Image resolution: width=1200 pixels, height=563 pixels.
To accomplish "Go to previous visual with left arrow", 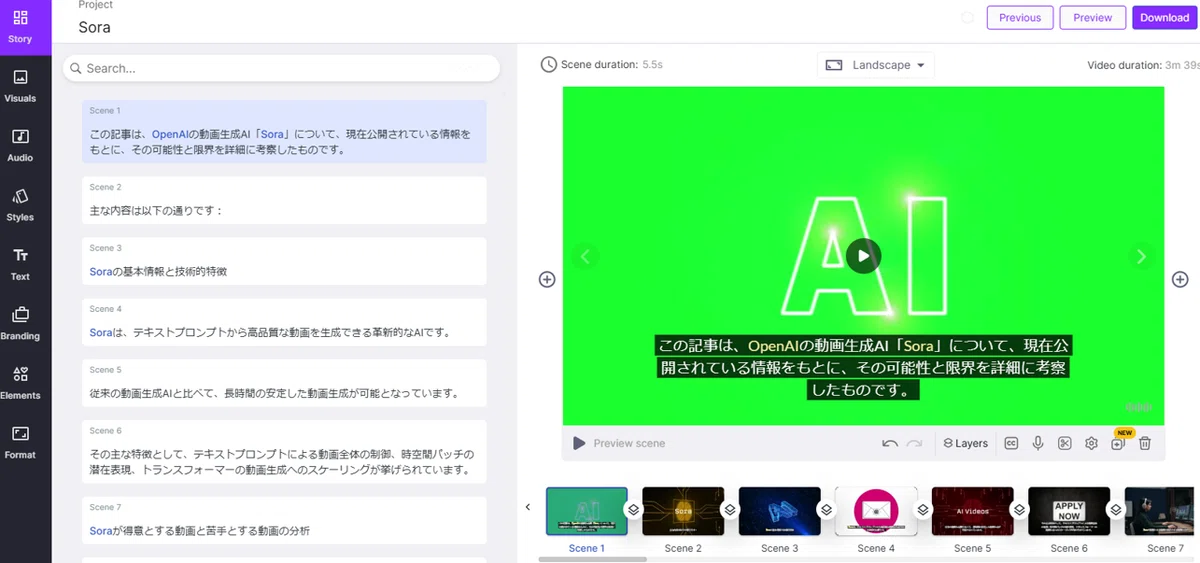I will [586, 256].
